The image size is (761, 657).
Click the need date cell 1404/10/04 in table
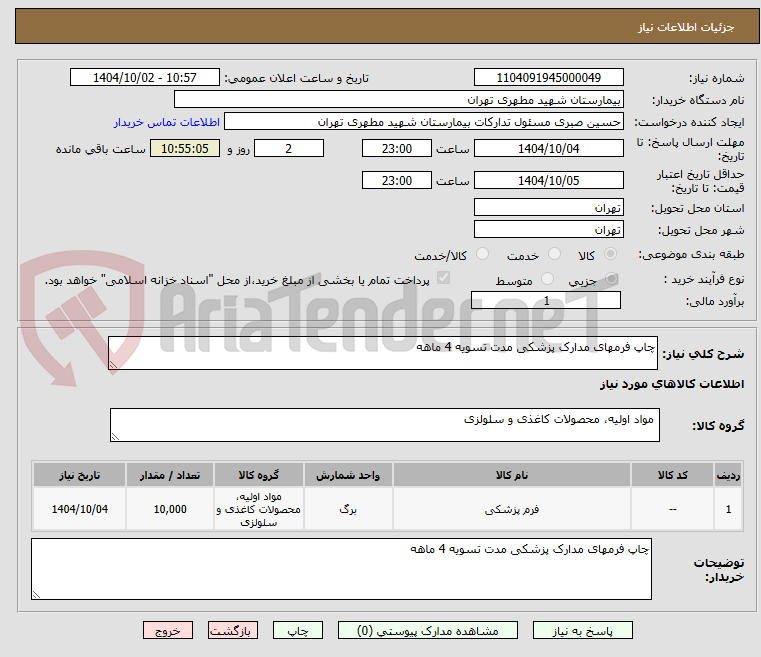[80, 509]
